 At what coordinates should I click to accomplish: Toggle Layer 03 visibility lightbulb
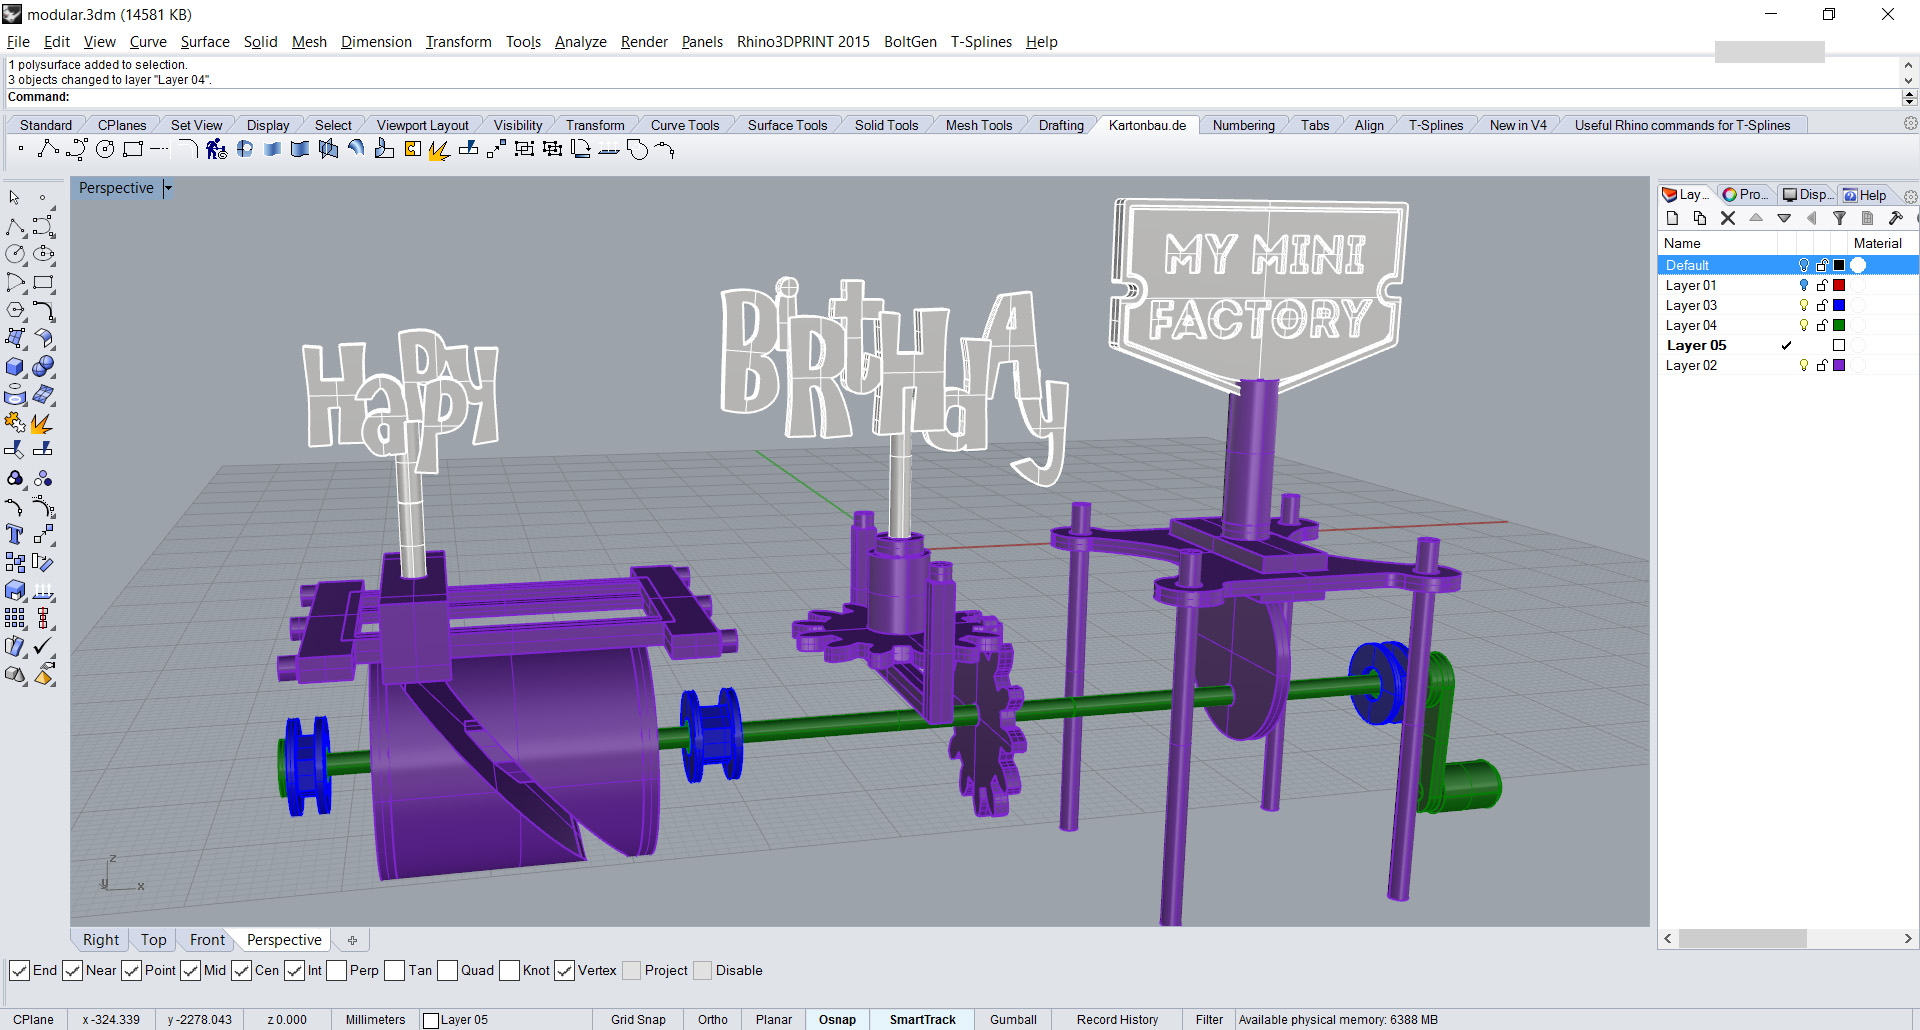(1804, 306)
